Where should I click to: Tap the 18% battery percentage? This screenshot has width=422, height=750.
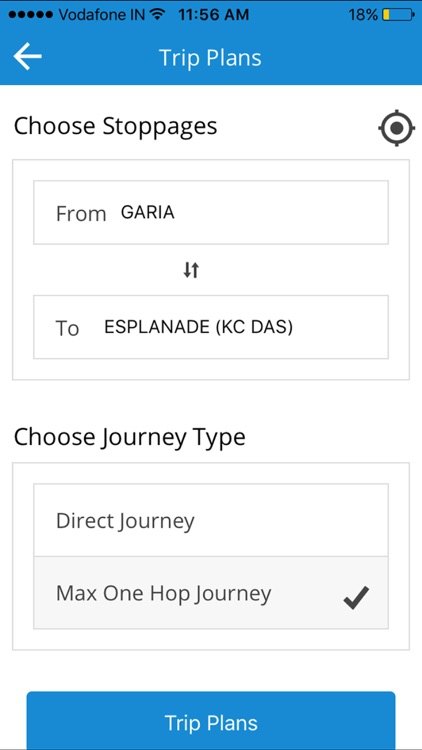tap(363, 15)
